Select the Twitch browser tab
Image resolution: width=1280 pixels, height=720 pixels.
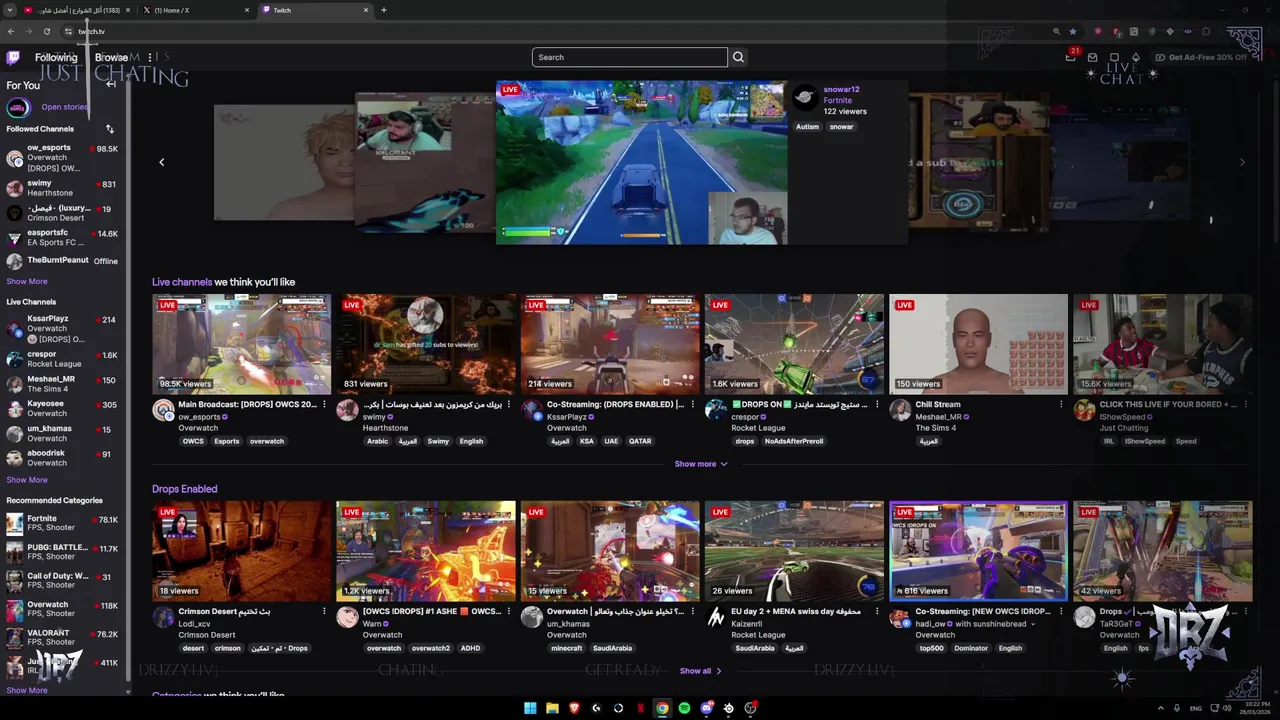pos(315,10)
